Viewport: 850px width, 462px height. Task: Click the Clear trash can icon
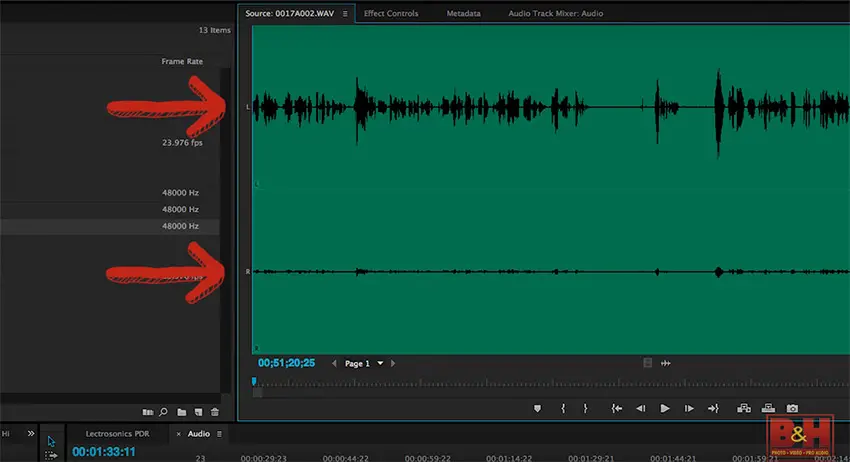(x=215, y=412)
